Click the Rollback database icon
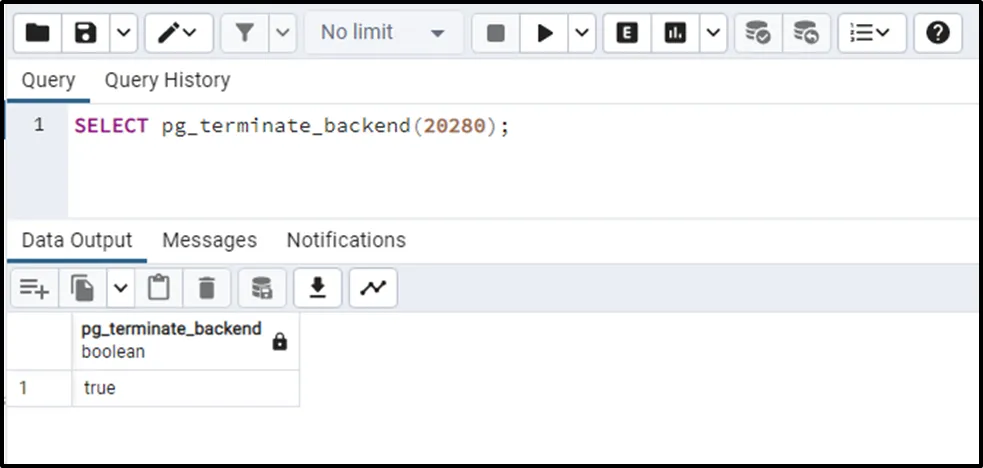983x468 pixels. coord(806,33)
